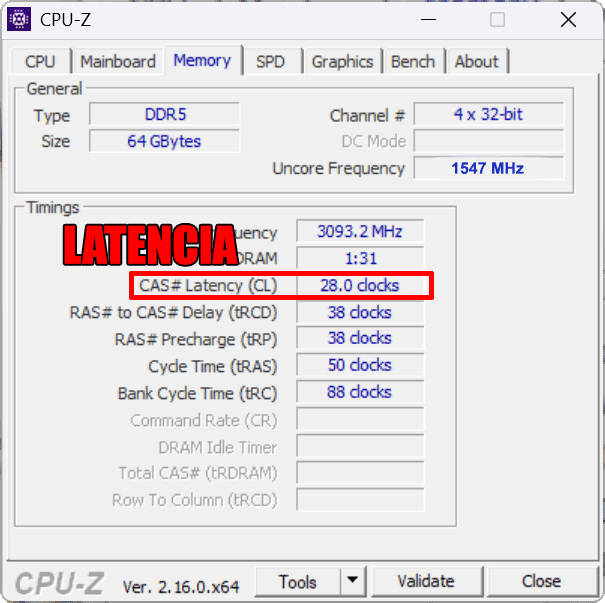Image resolution: width=605 pixels, height=603 pixels.
Task: Click the Bank Cycle Time value 88 clocks
Action: click(360, 393)
